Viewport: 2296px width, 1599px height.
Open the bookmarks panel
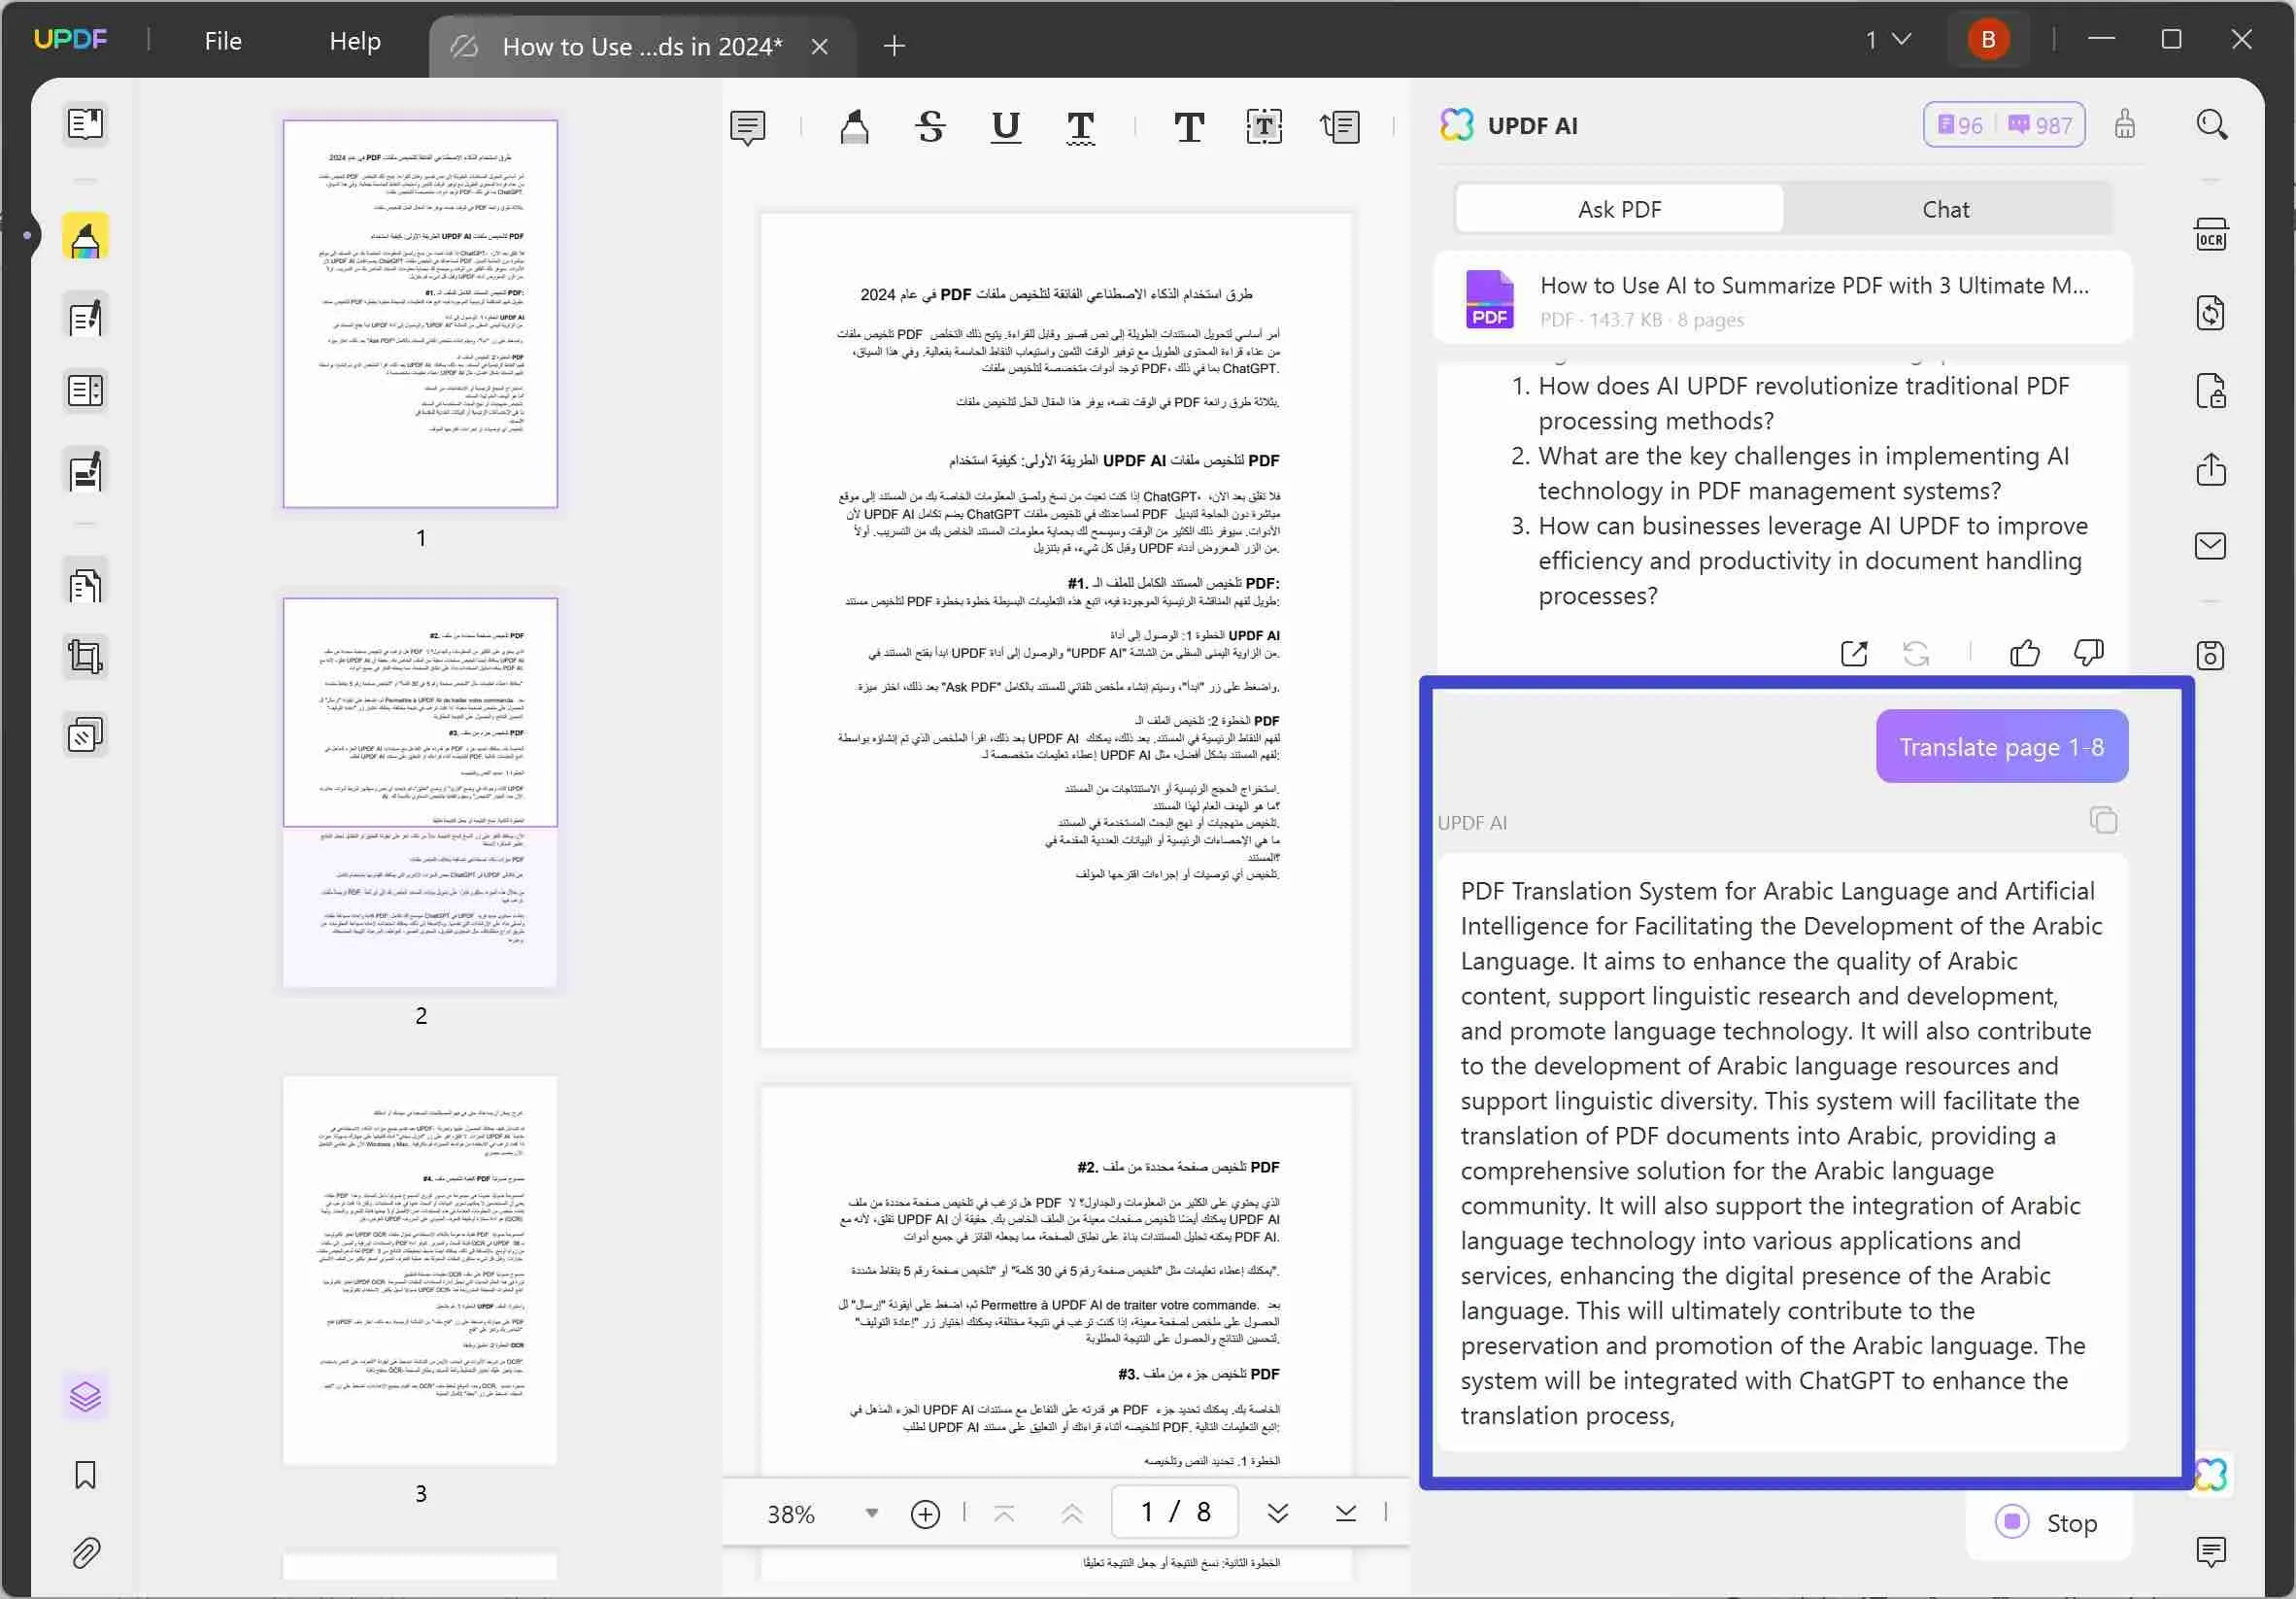click(85, 1475)
